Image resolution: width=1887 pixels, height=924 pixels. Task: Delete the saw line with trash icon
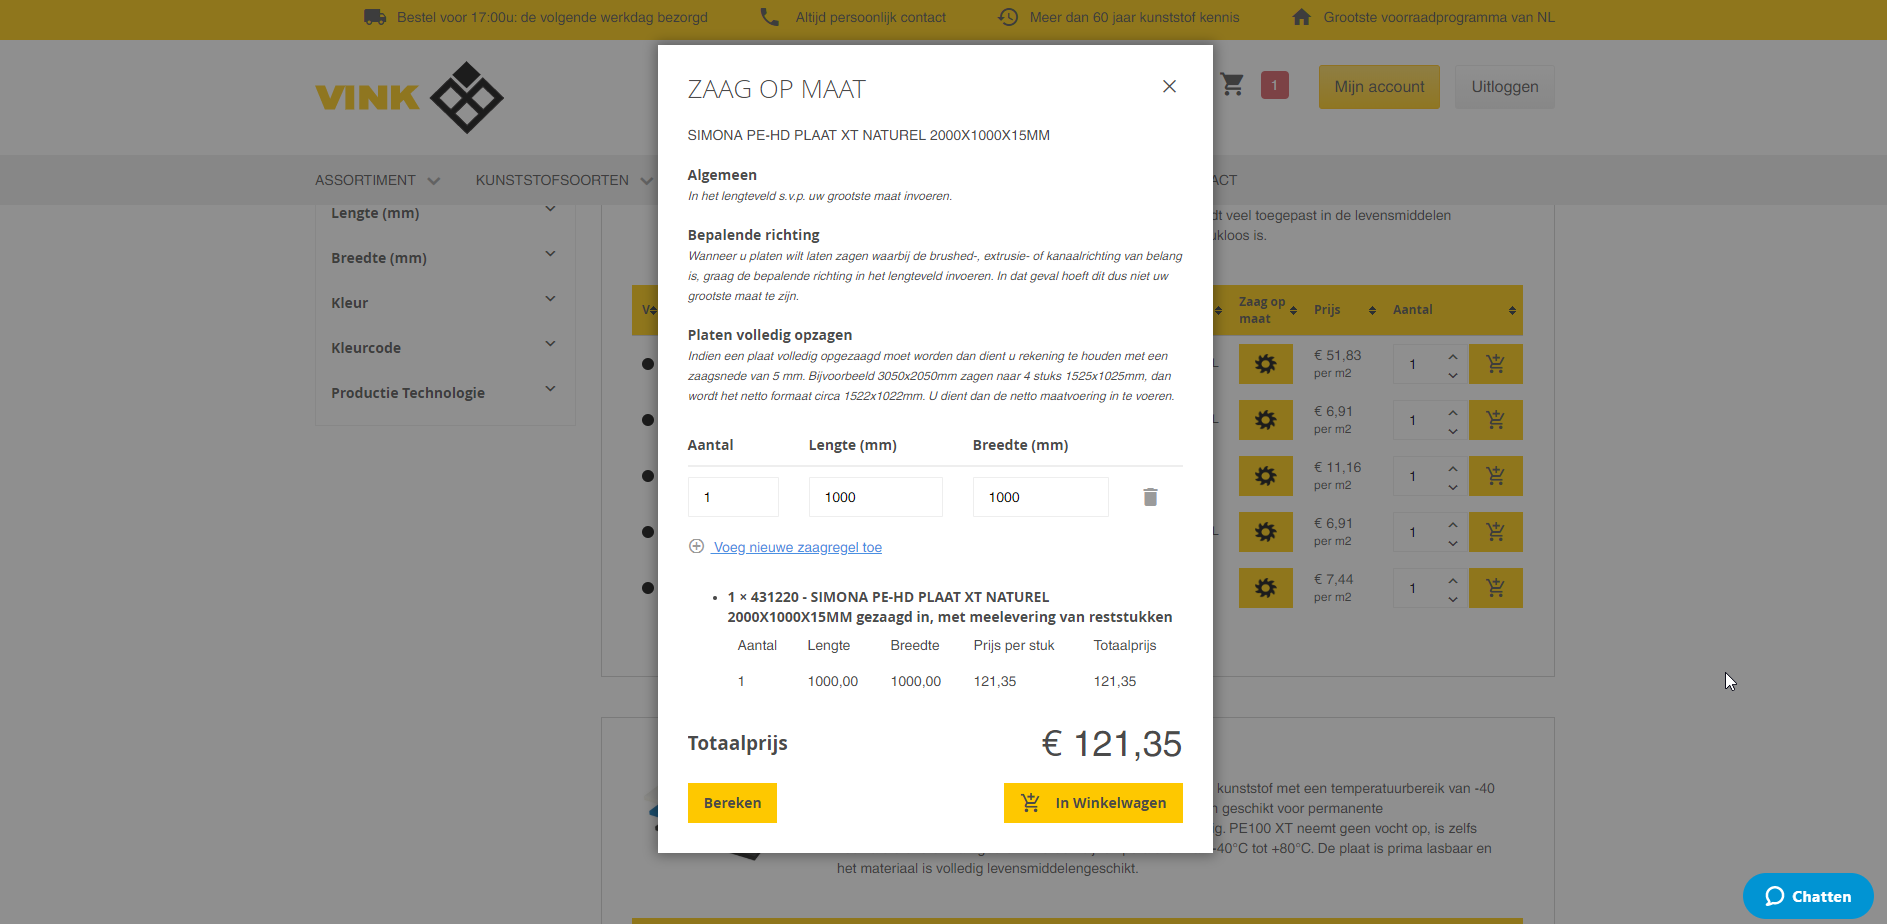[x=1150, y=497]
